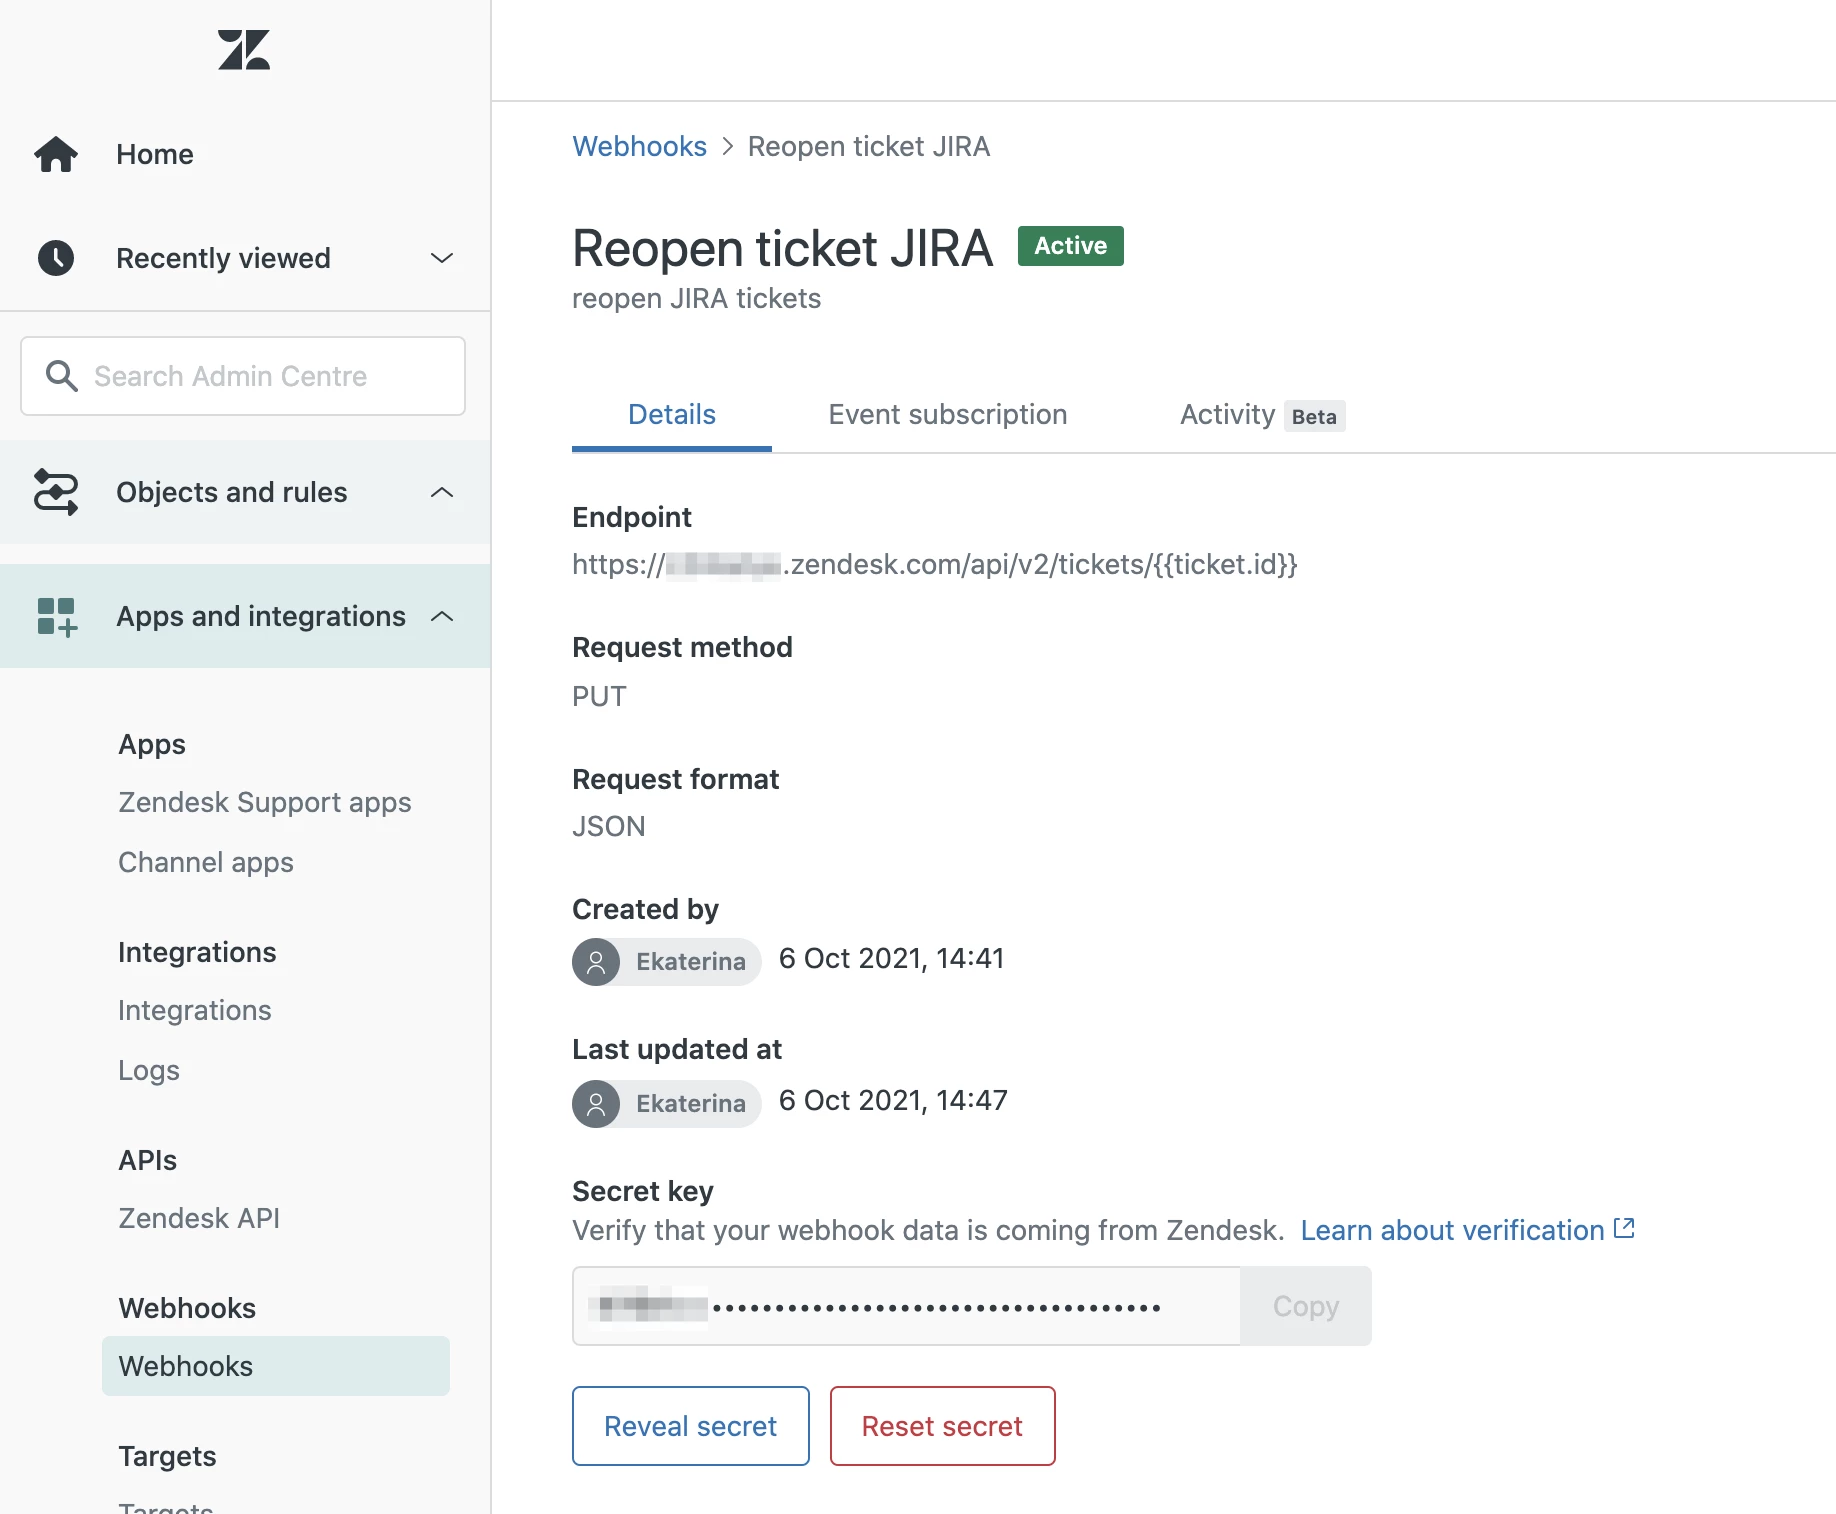Click the search magnifier icon
The width and height of the screenshot is (1836, 1514).
62,376
